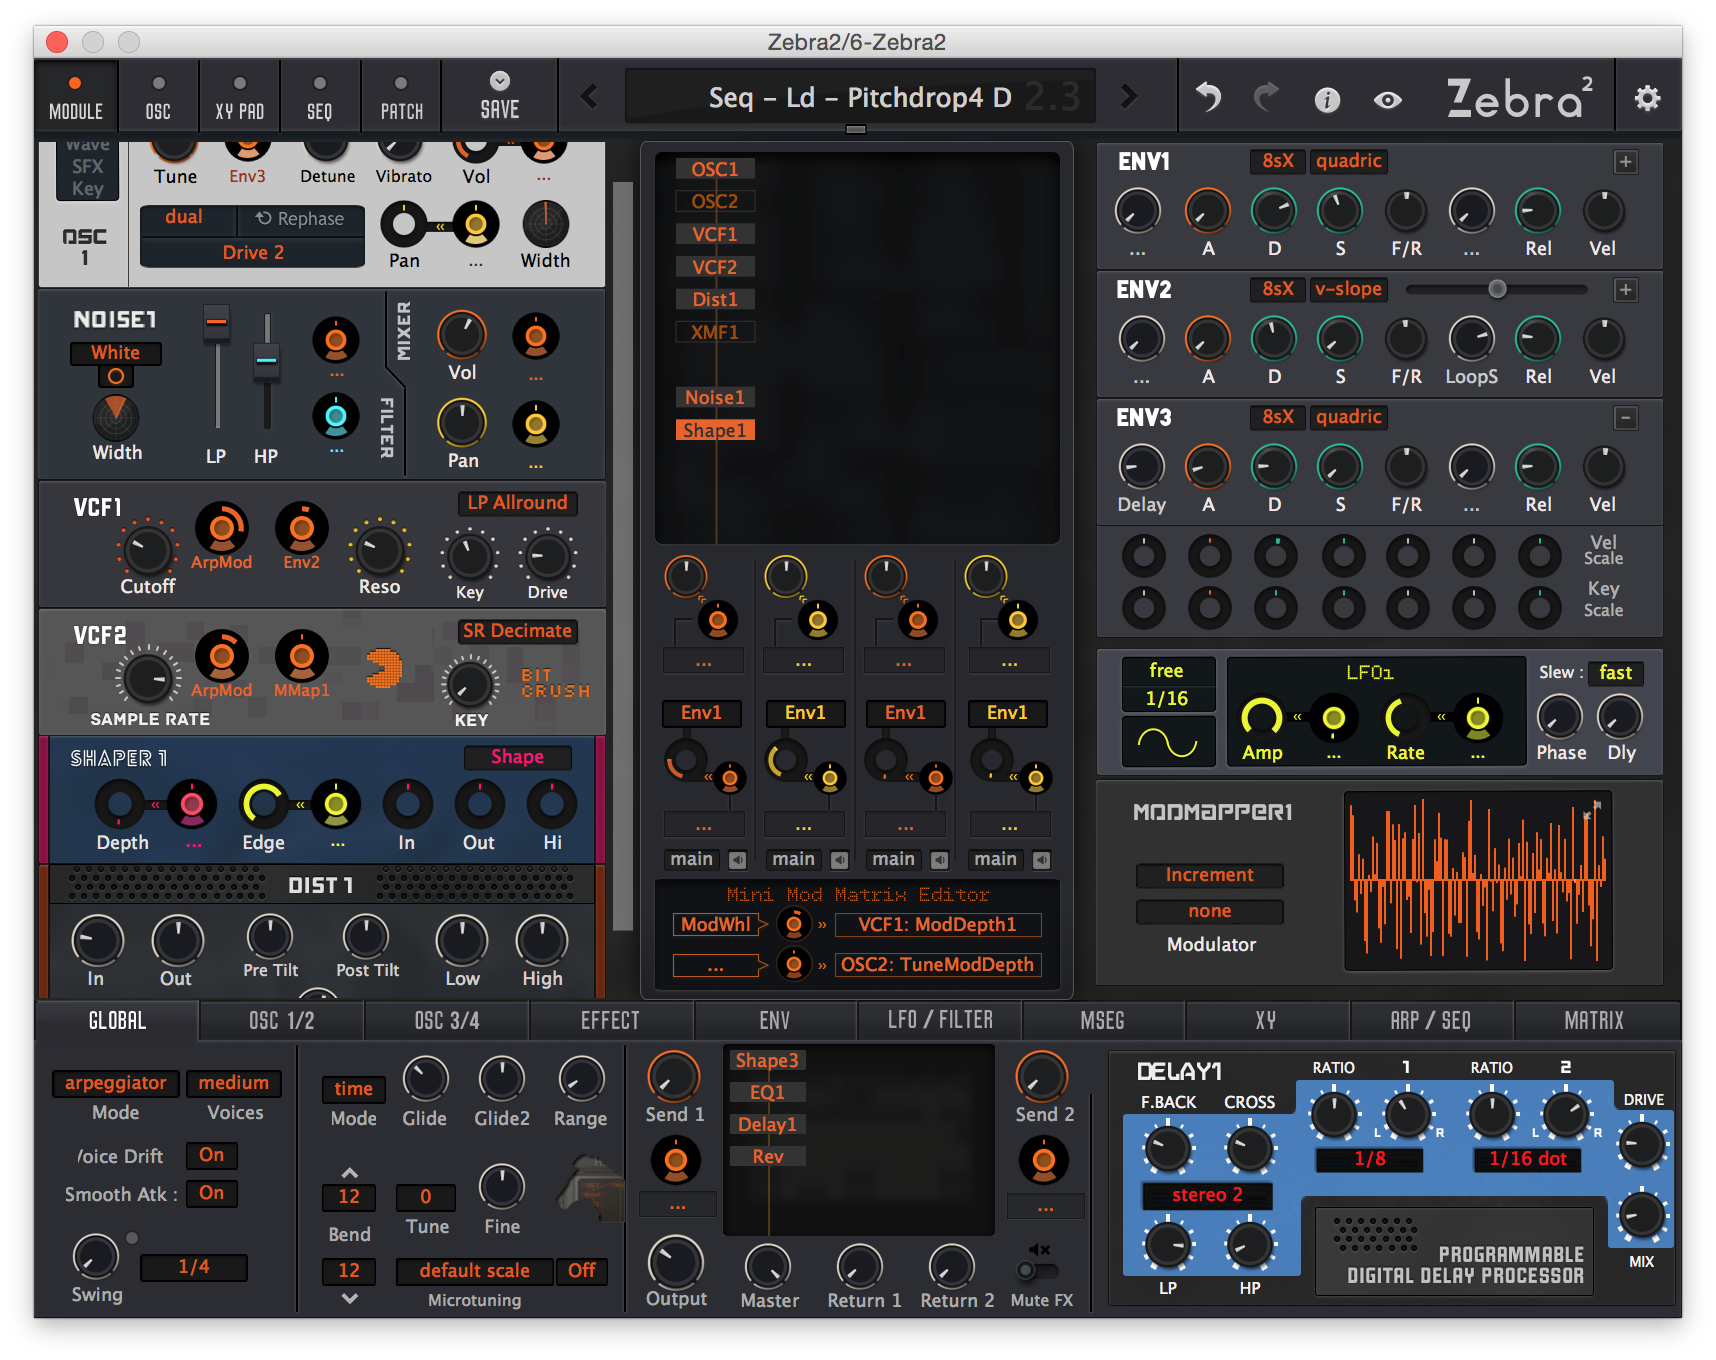Viewport: 1716px width, 1360px height.
Task: Switch to EFFECT tab
Action: pyautogui.click(x=610, y=1021)
